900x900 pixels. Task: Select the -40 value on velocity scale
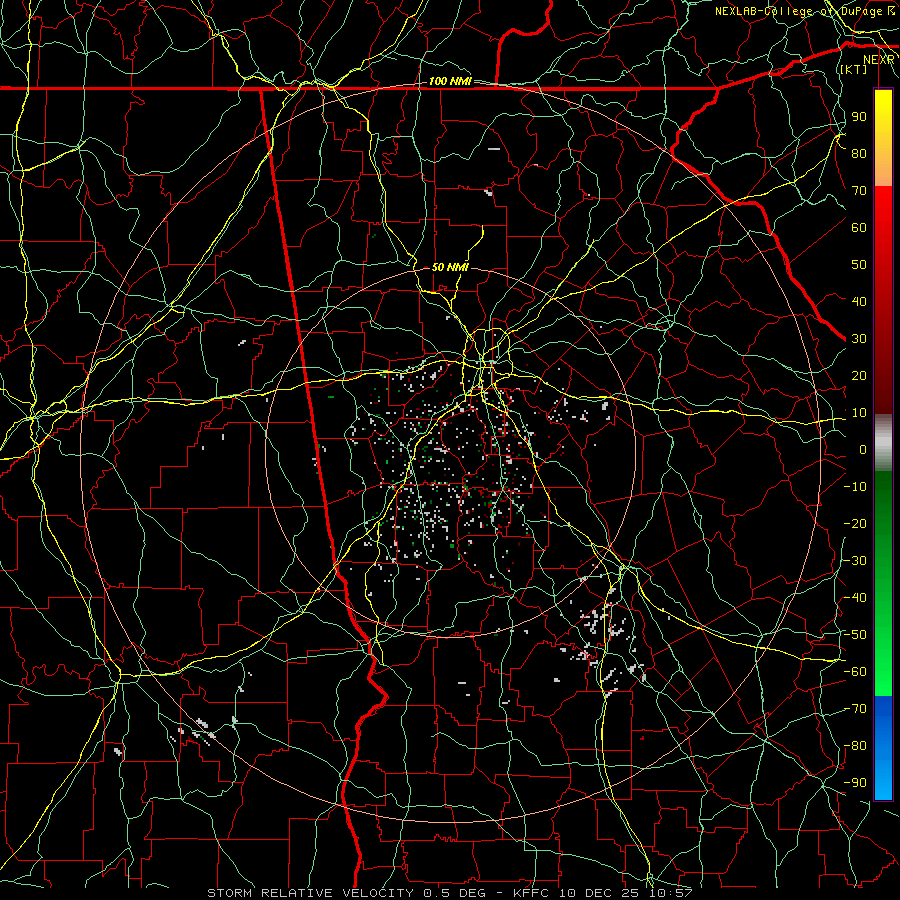click(x=855, y=598)
